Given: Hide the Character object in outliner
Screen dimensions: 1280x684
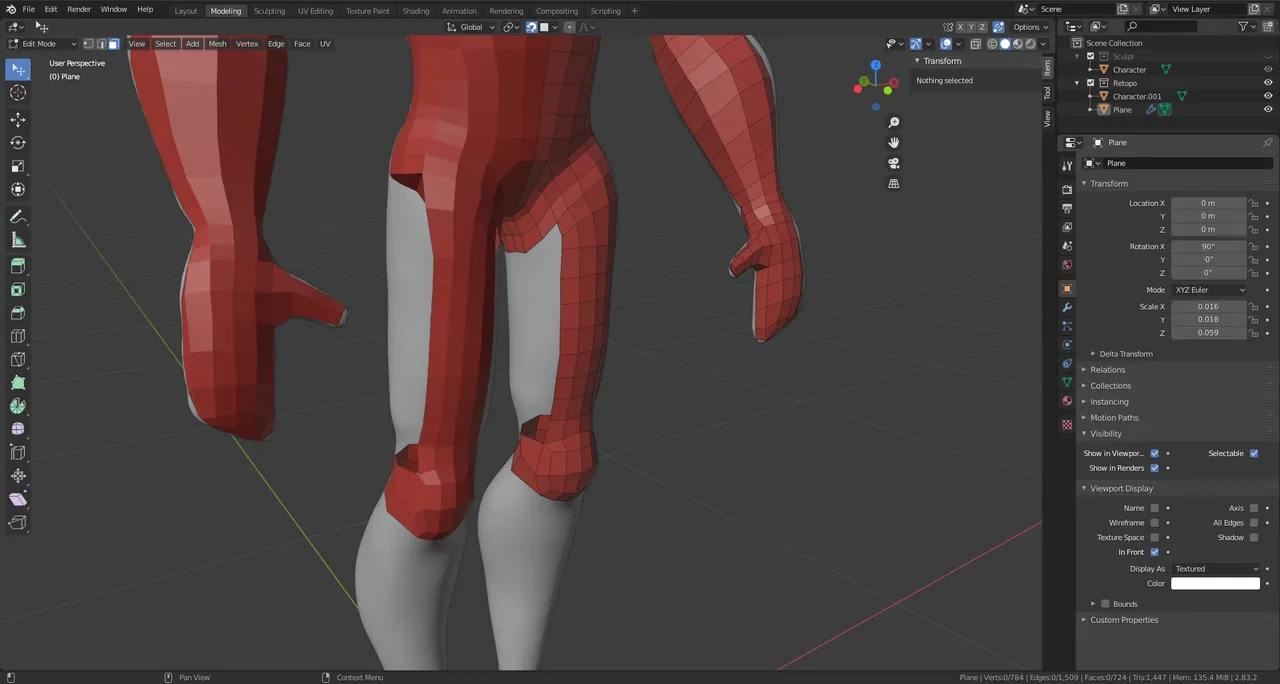Looking at the screenshot, I should (x=1268, y=70).
